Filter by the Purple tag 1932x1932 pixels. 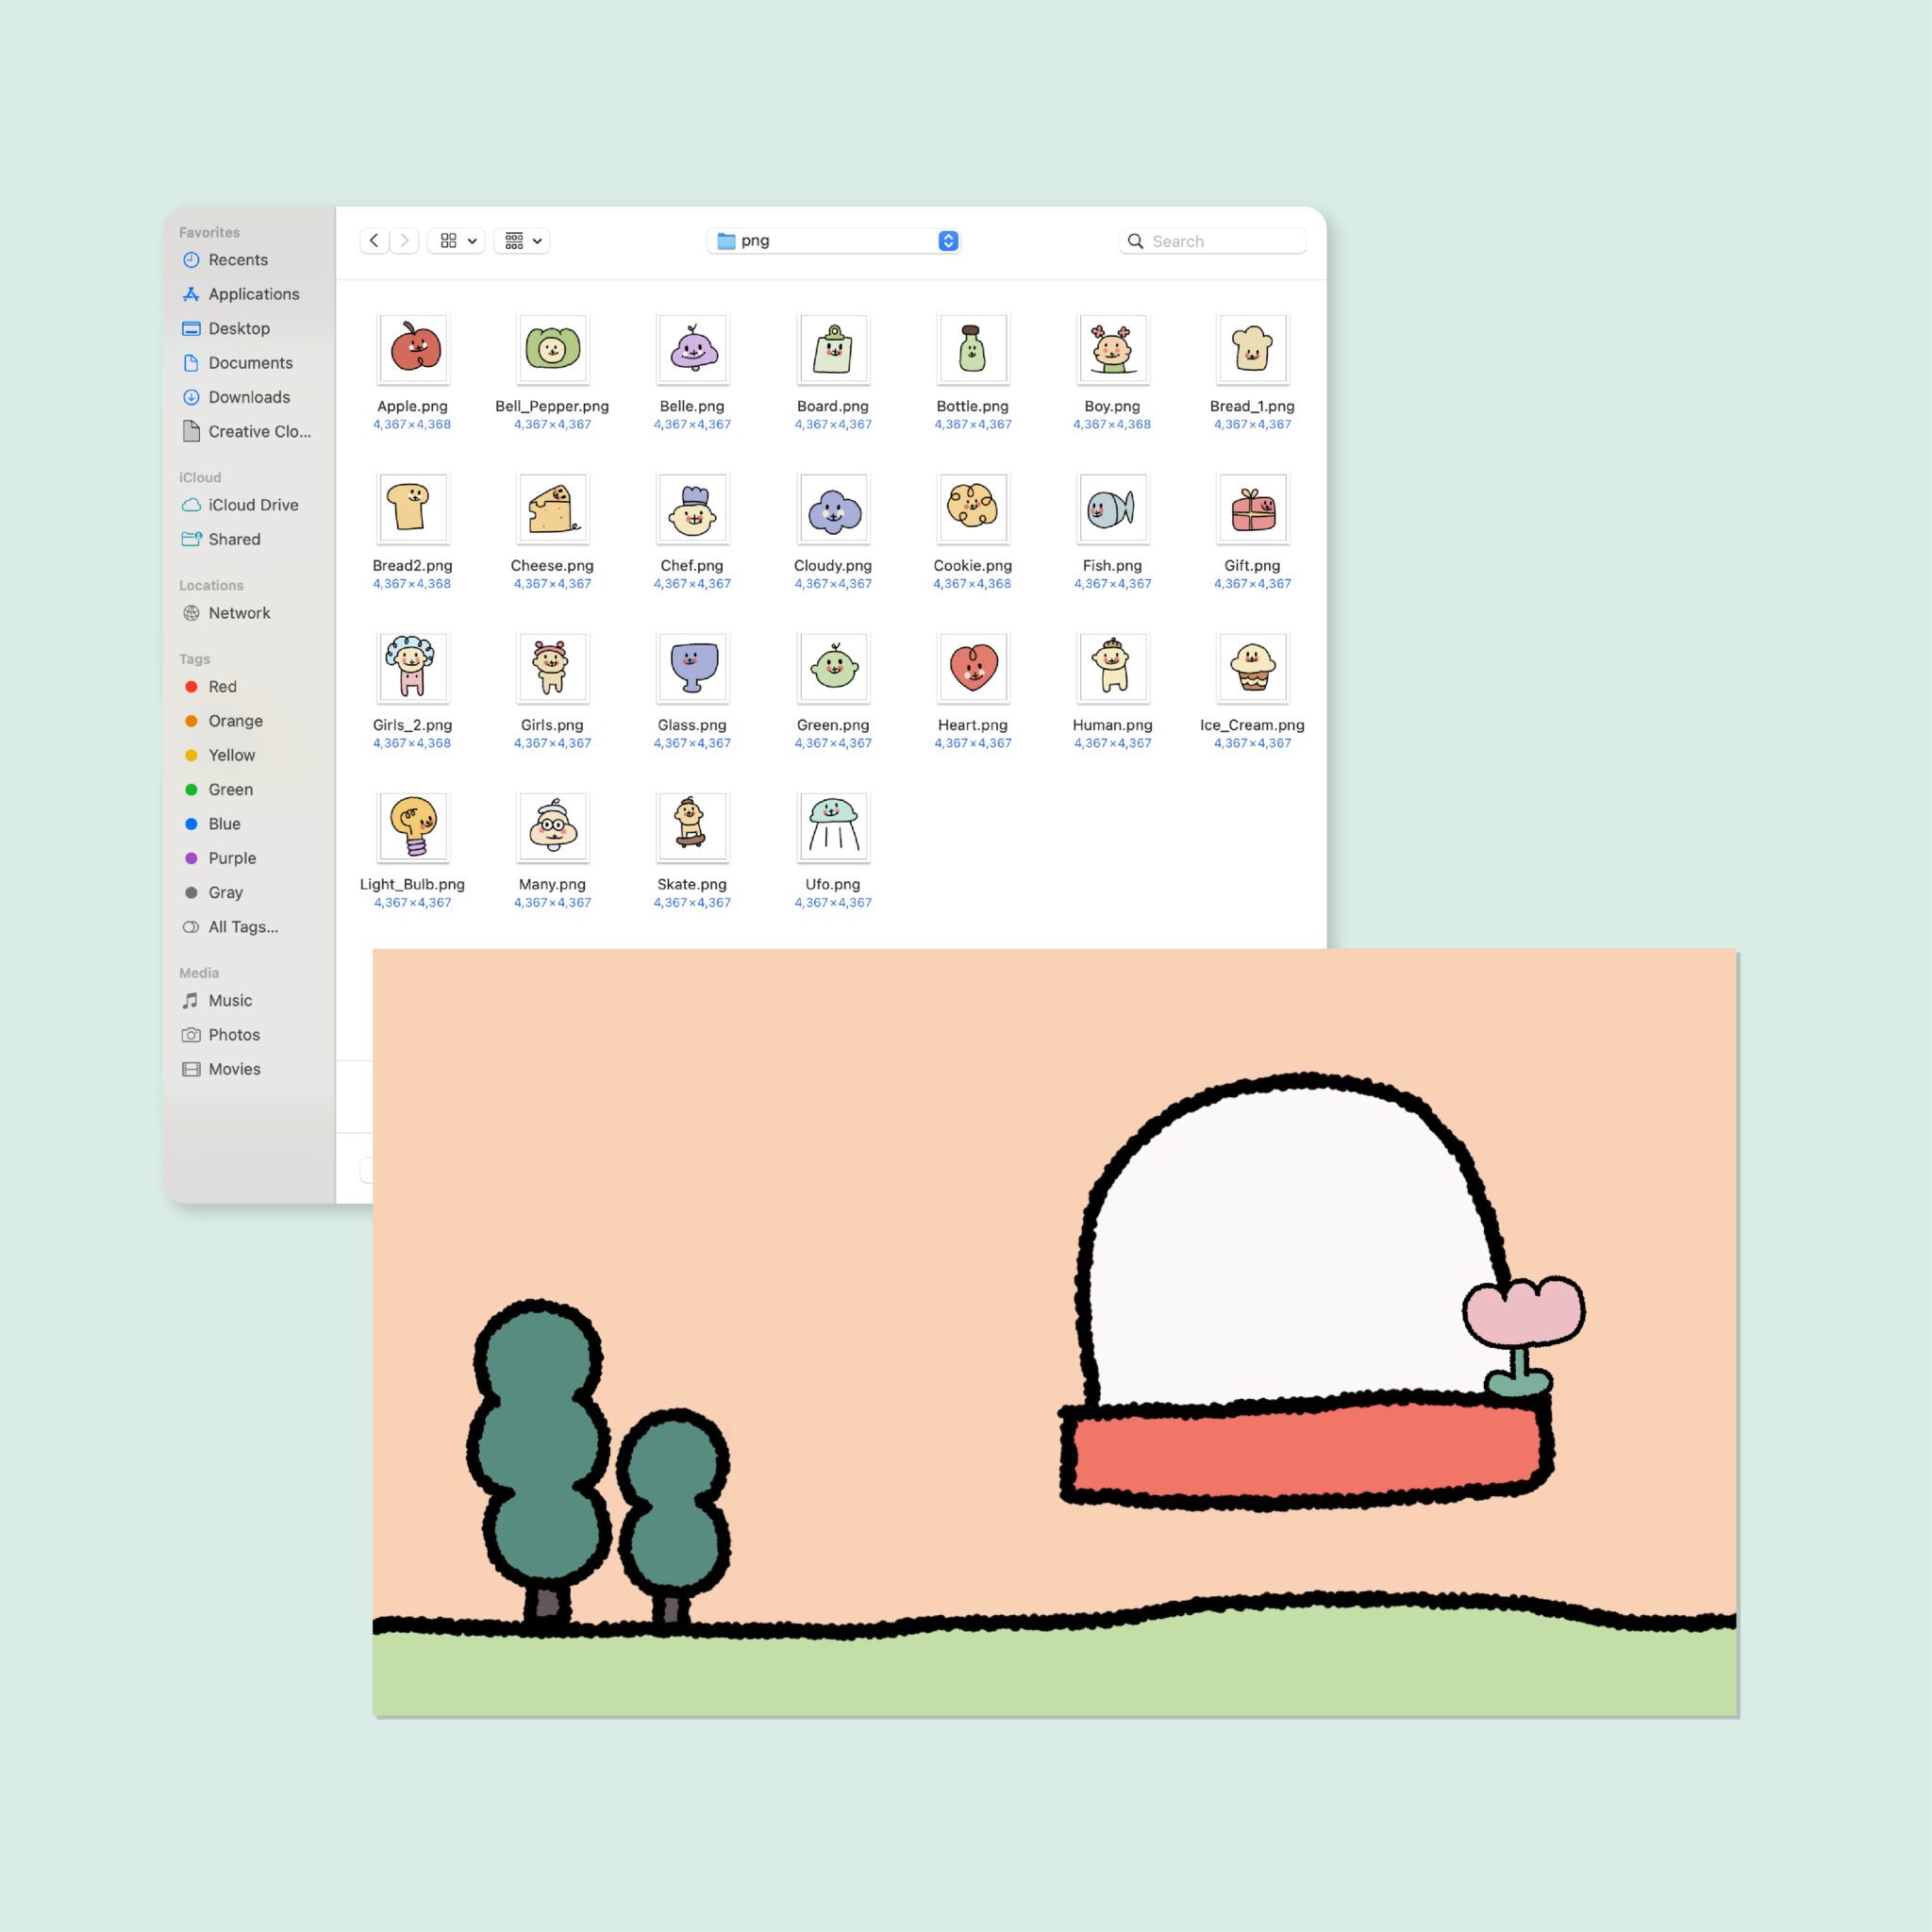point(220,859)
